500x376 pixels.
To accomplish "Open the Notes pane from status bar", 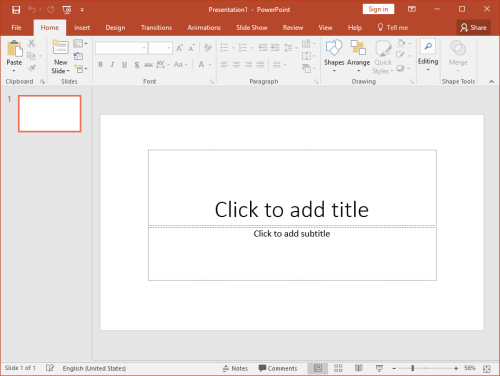I will (235, 368).
